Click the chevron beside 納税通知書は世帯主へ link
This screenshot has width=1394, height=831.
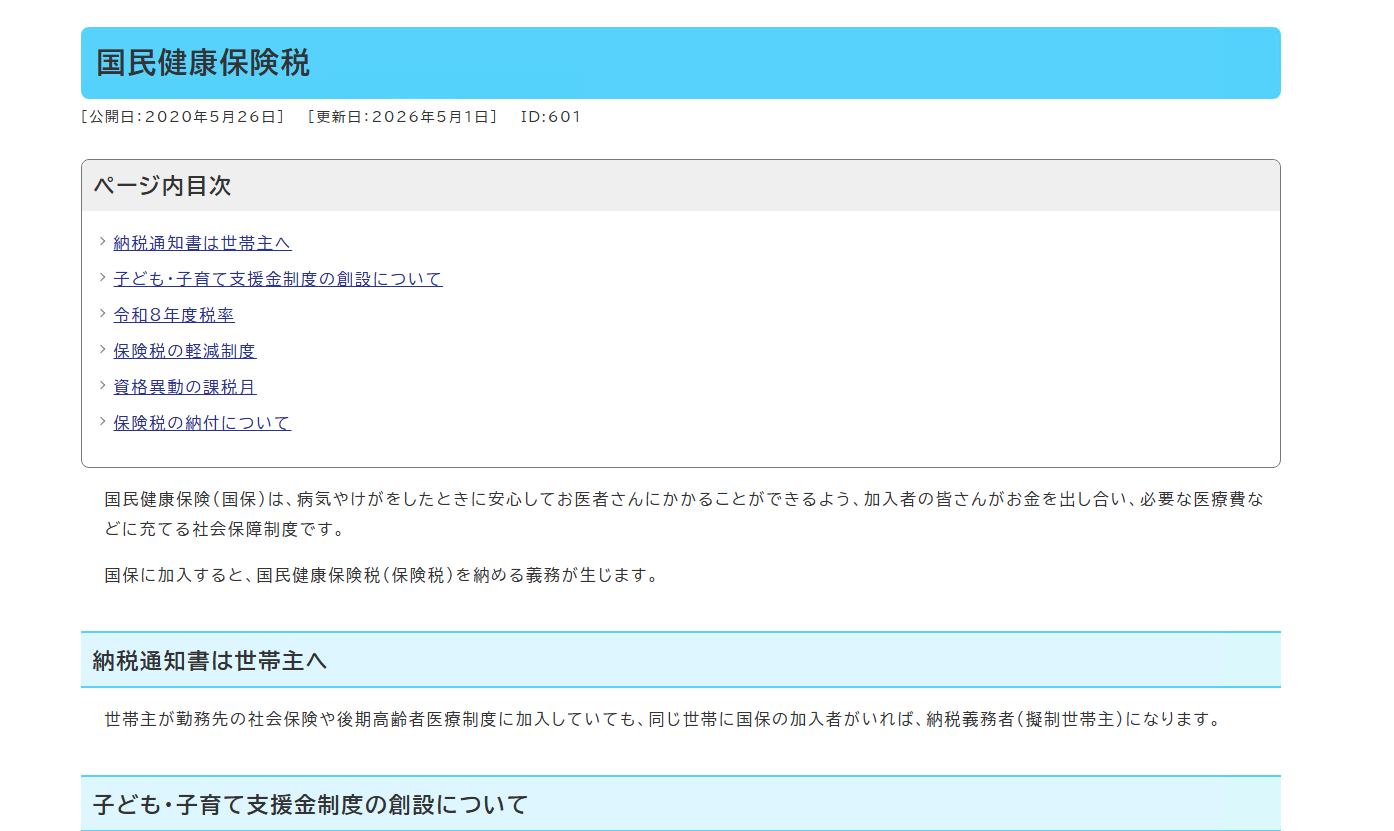(x=102, y=241)
